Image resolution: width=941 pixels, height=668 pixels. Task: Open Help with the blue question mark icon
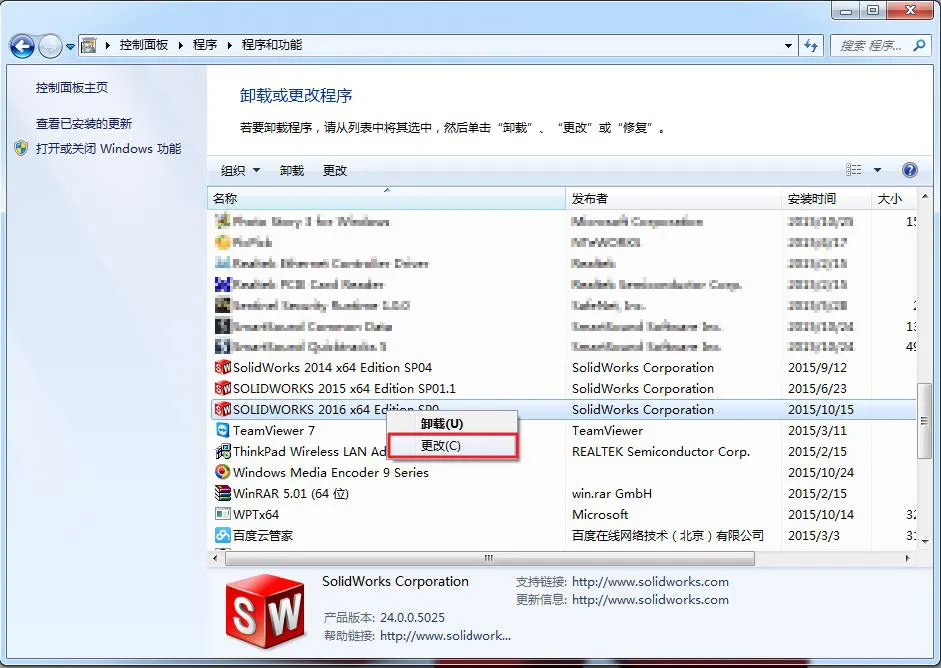(909, 170)
